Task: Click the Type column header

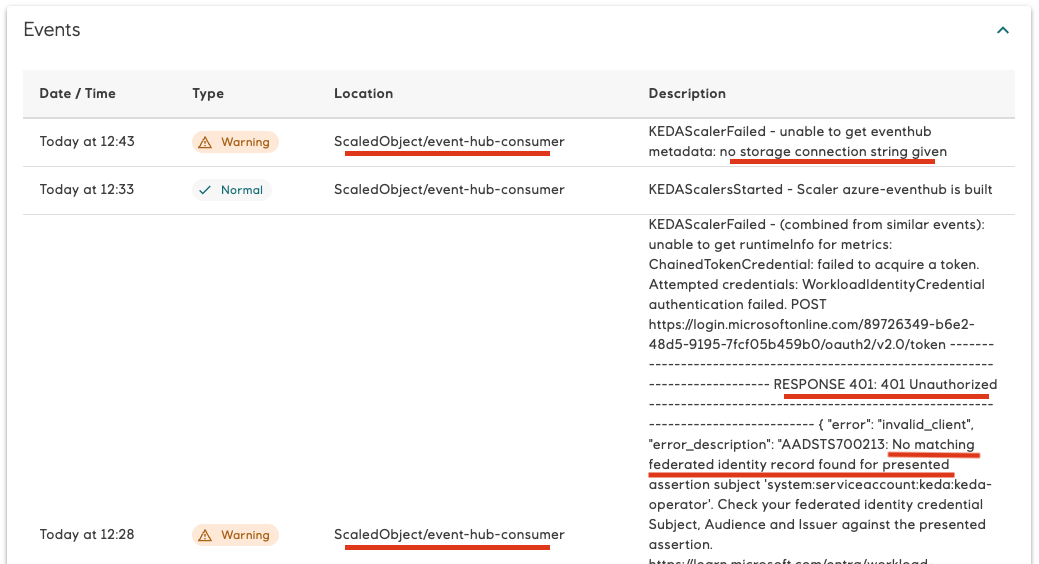Action: pyautogui.click(x=208, y=93)
